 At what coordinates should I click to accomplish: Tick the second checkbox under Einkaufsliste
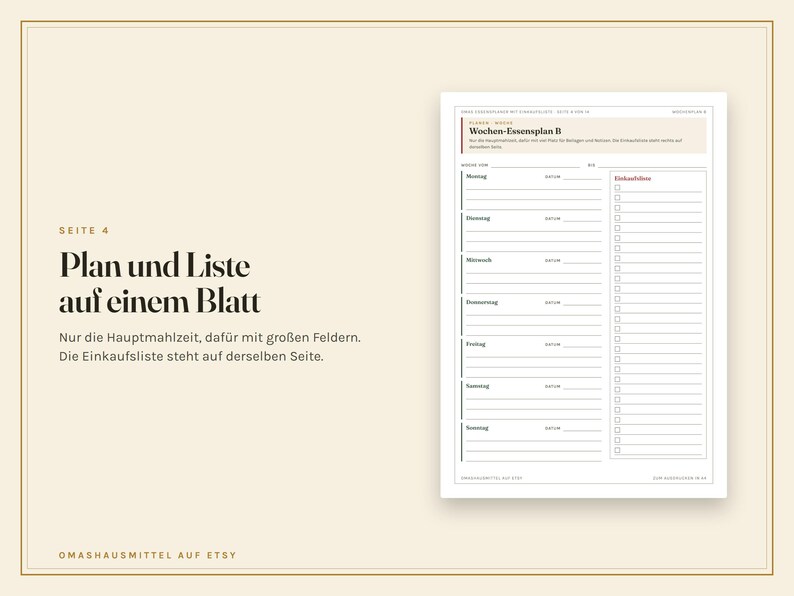pos(617,197)
